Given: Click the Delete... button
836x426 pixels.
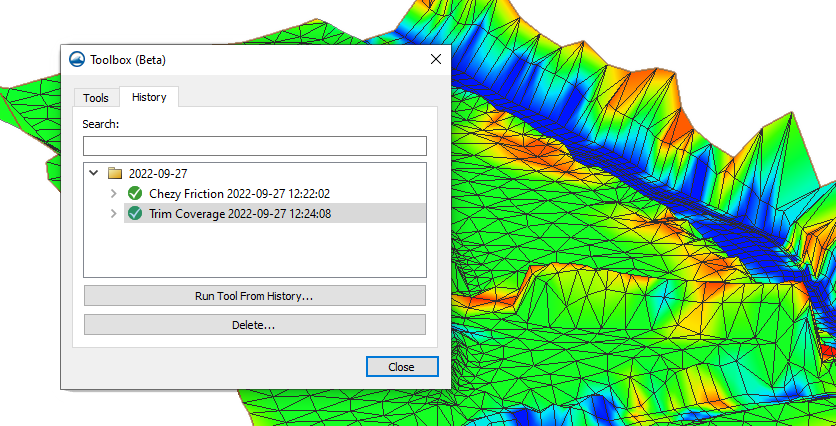Looking at the screenshot, I should pyautogui.click(x=254, y=325).
